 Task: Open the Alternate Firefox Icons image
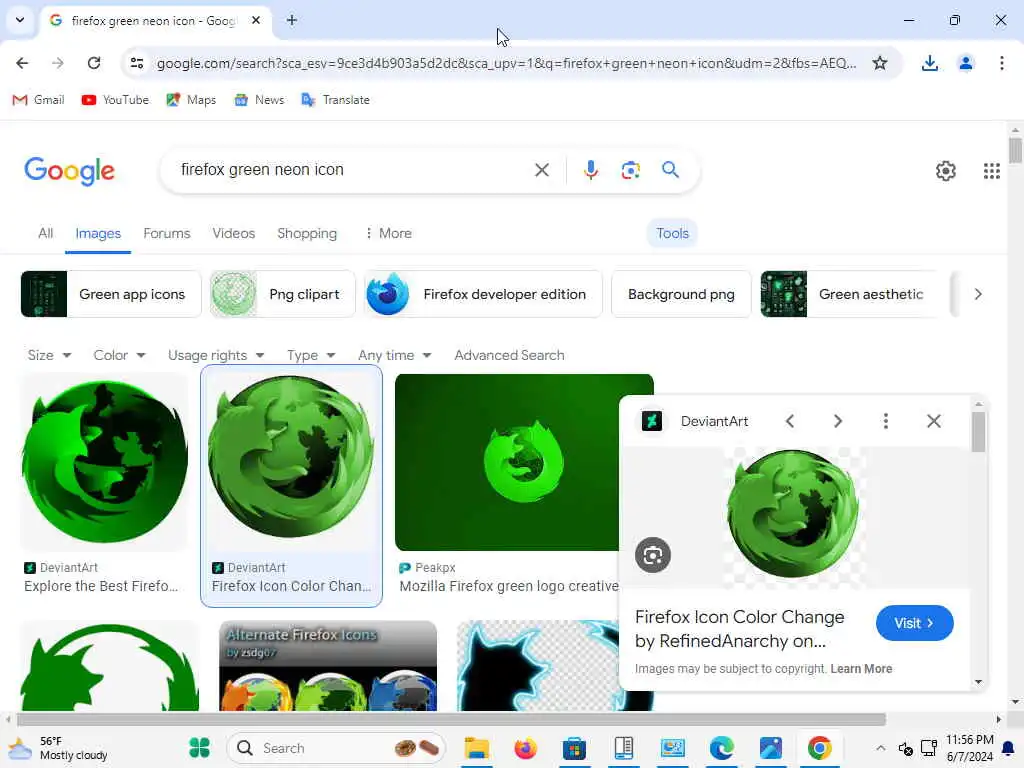(x=328, y=665)
